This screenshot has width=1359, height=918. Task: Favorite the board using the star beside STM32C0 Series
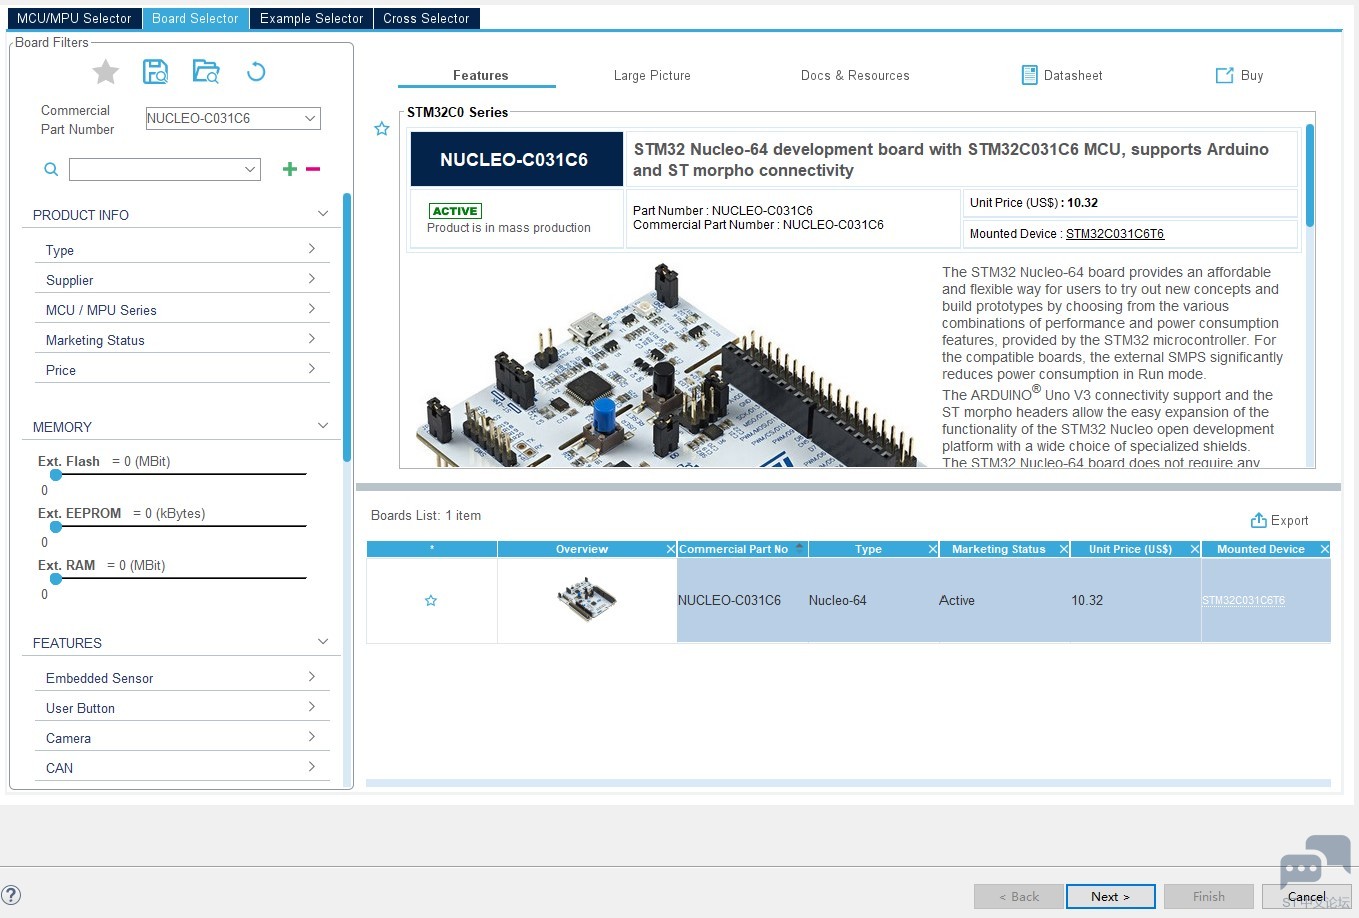(382, 129)
